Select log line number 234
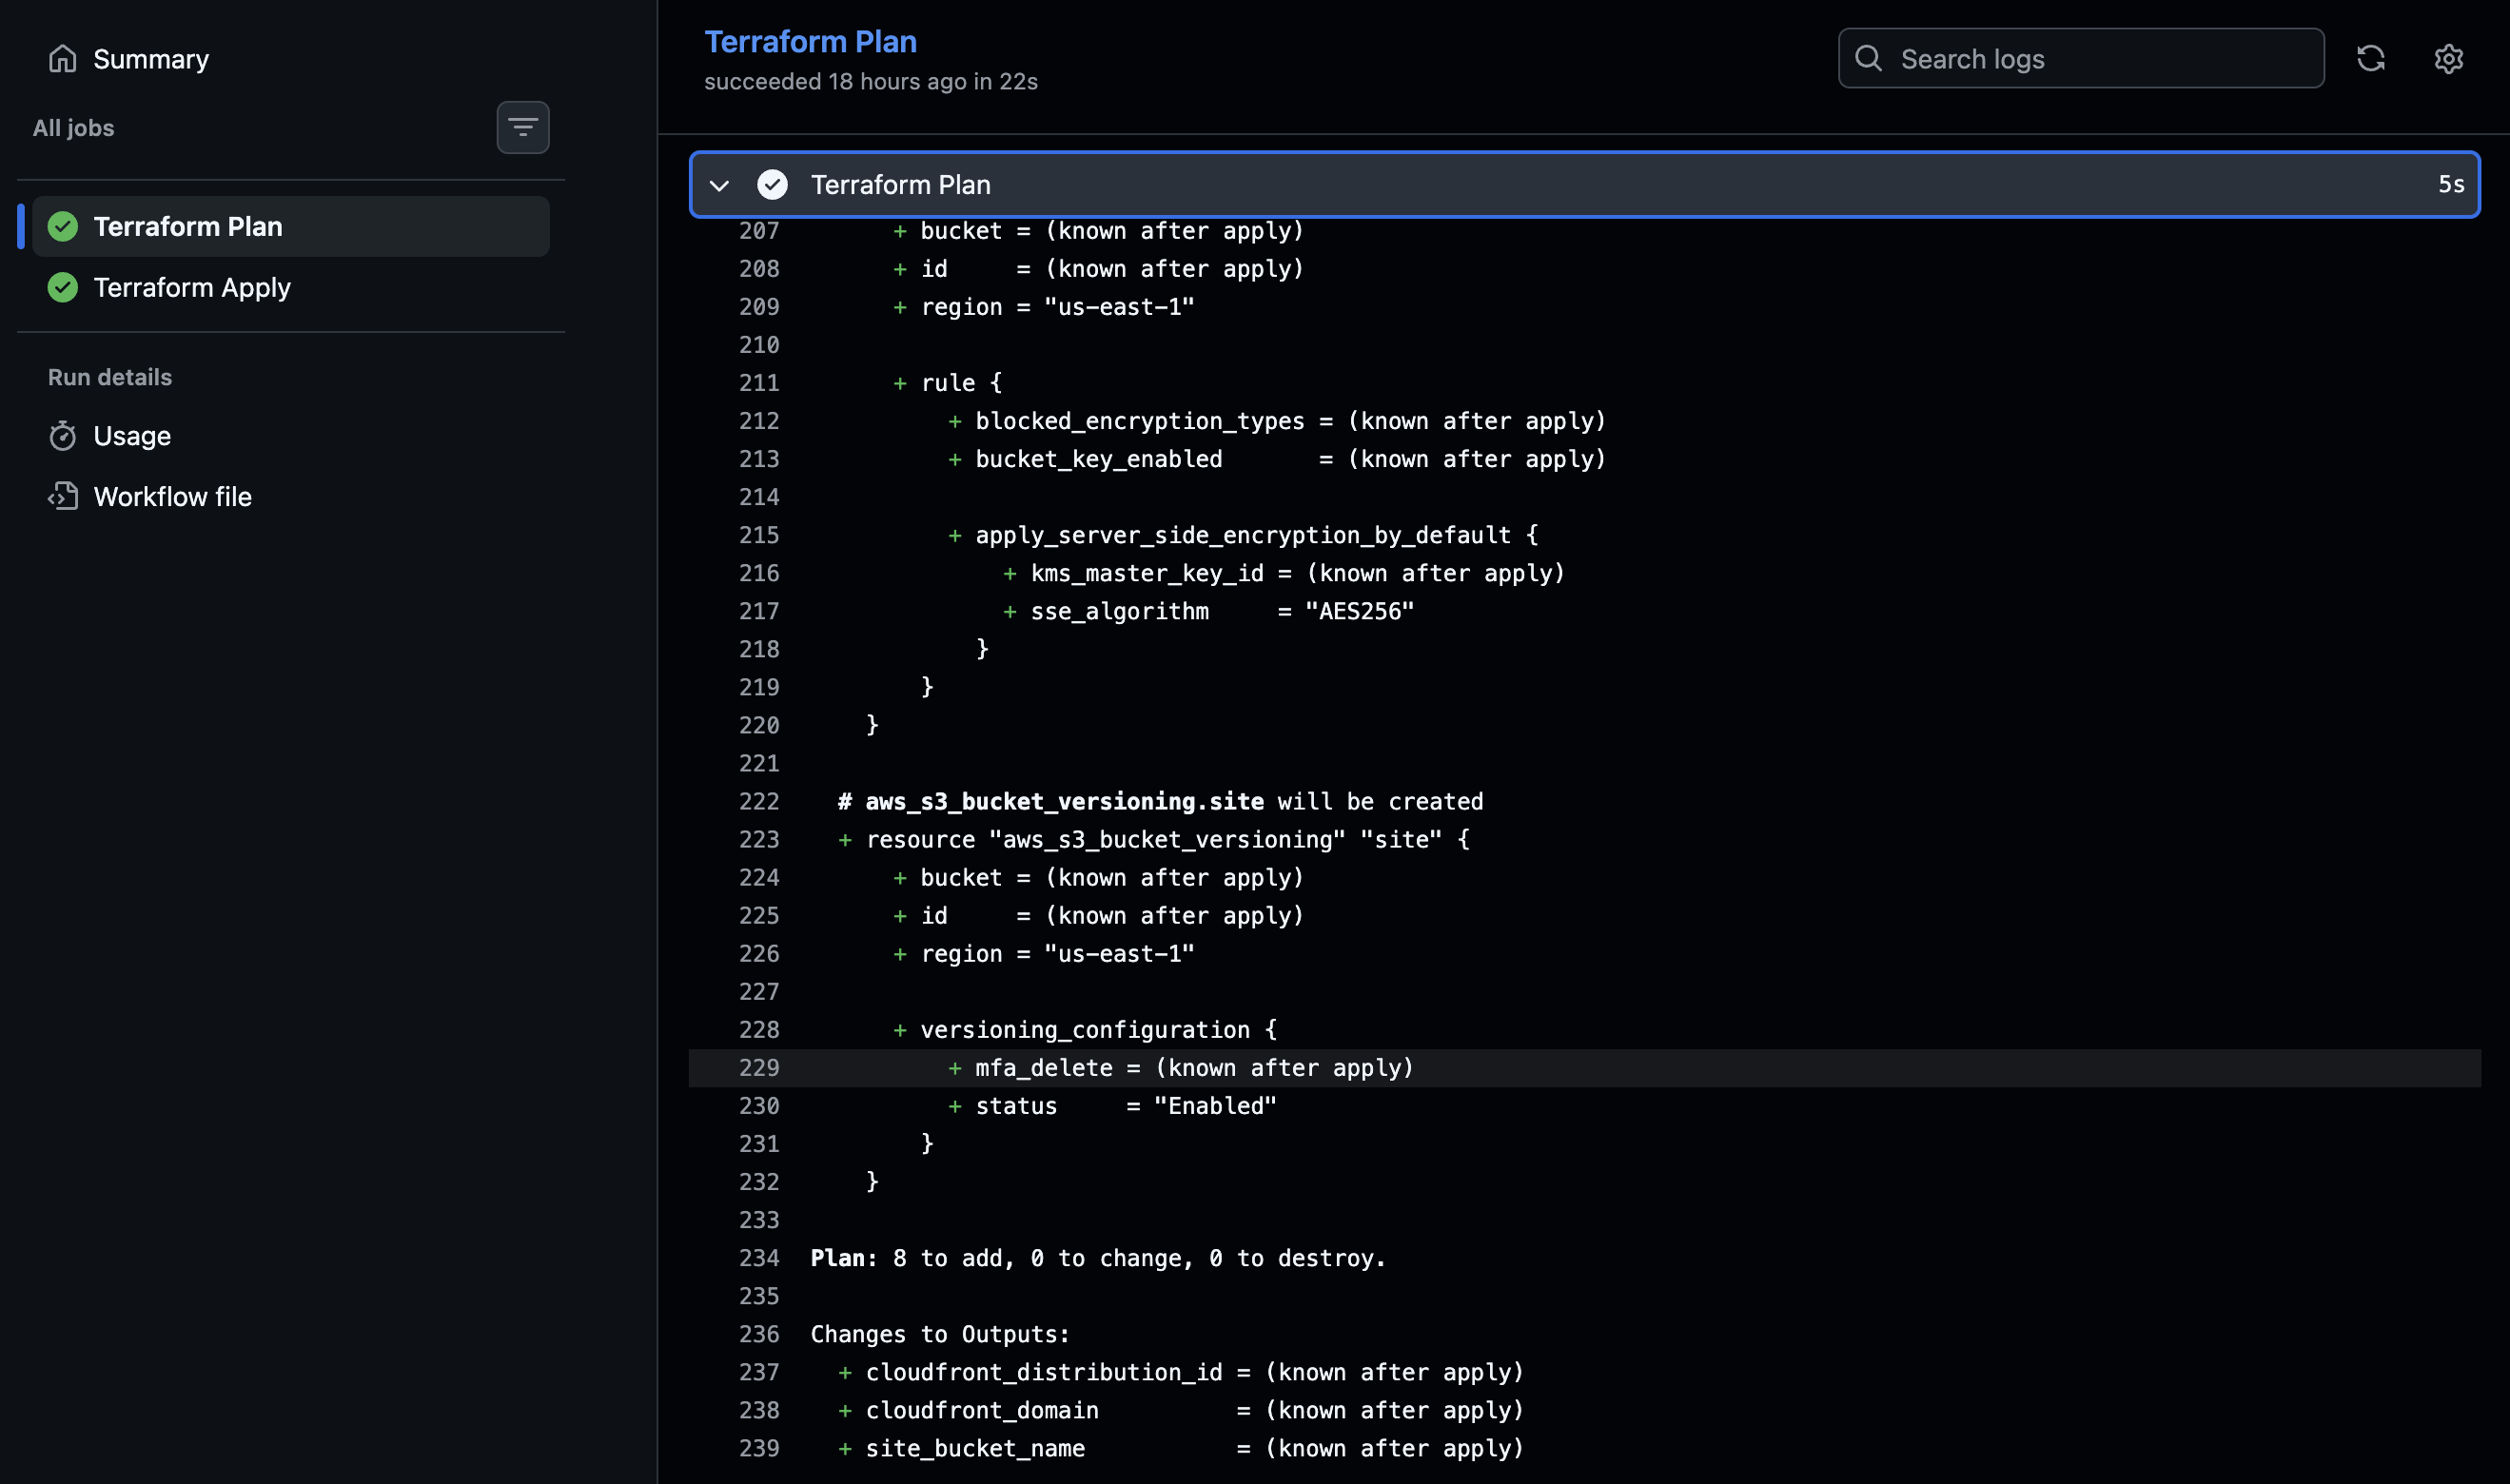Image resolution: width=2510 pixels, height=1484 pixels. [759, 1258]
